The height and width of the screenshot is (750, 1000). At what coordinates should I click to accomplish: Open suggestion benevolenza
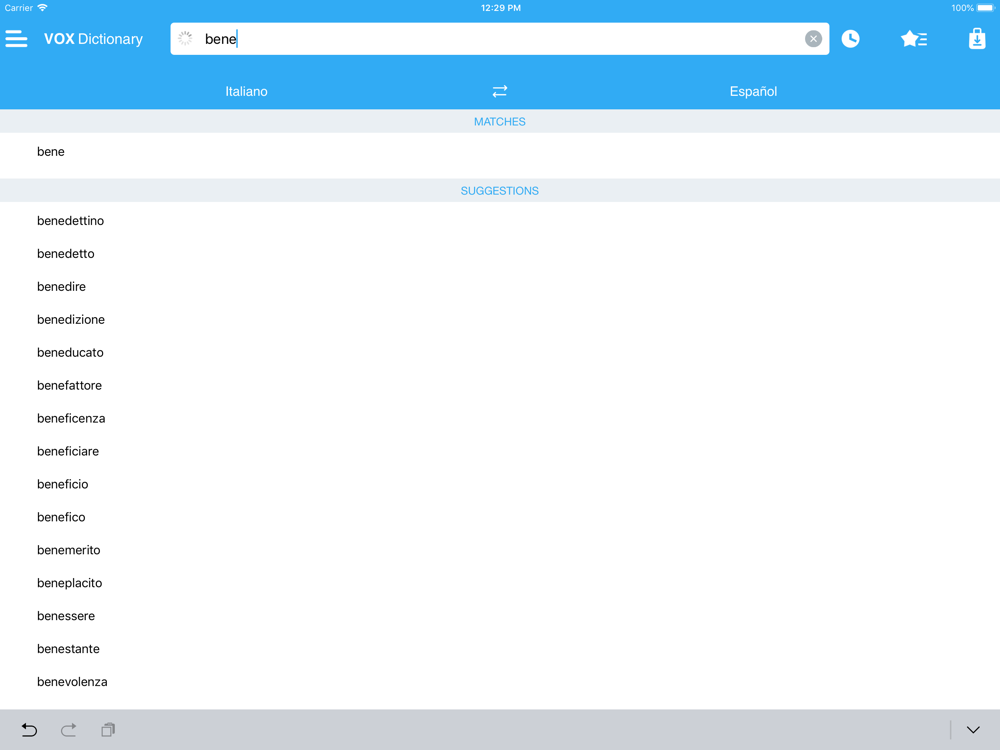point(500,682)
